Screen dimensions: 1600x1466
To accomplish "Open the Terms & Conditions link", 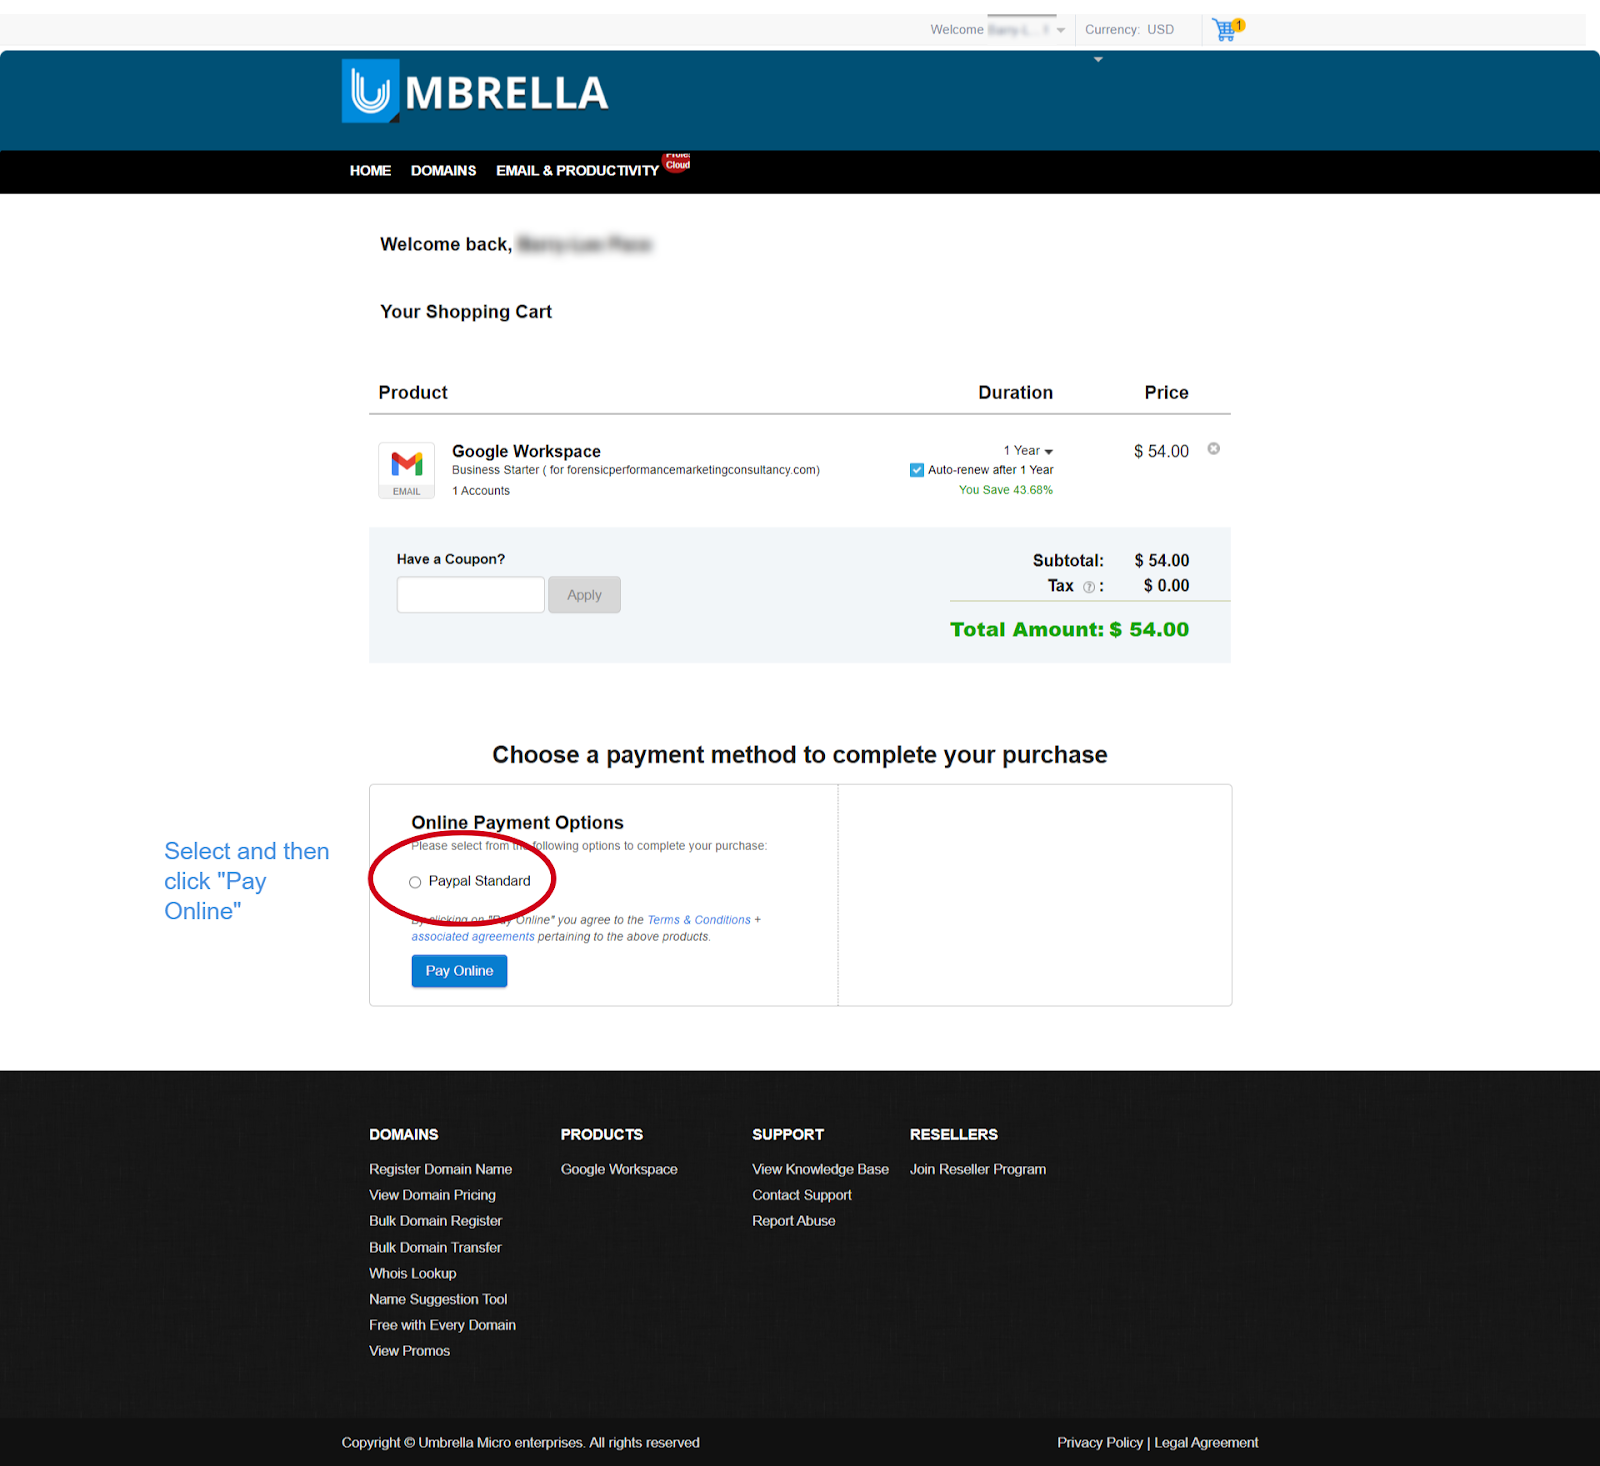I will 699,920.
